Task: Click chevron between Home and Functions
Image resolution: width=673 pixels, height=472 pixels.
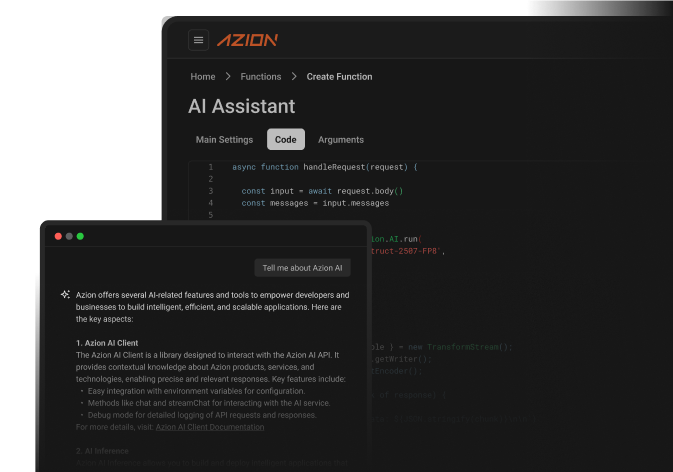Action: pos(228,76)
